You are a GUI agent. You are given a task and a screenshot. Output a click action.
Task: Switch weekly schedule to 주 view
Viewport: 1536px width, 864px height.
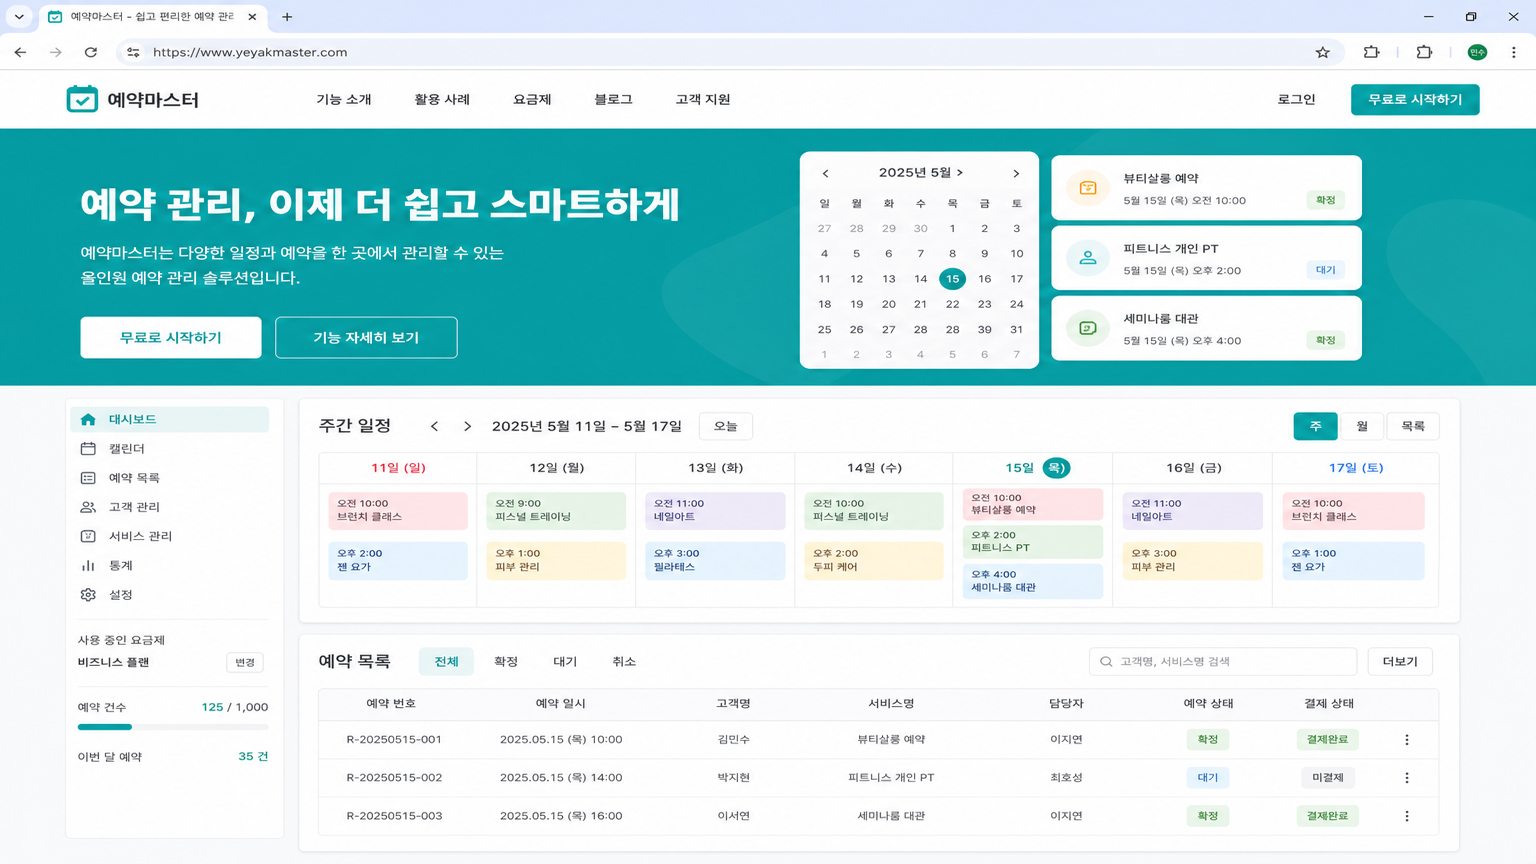(x=1315, y=426)
